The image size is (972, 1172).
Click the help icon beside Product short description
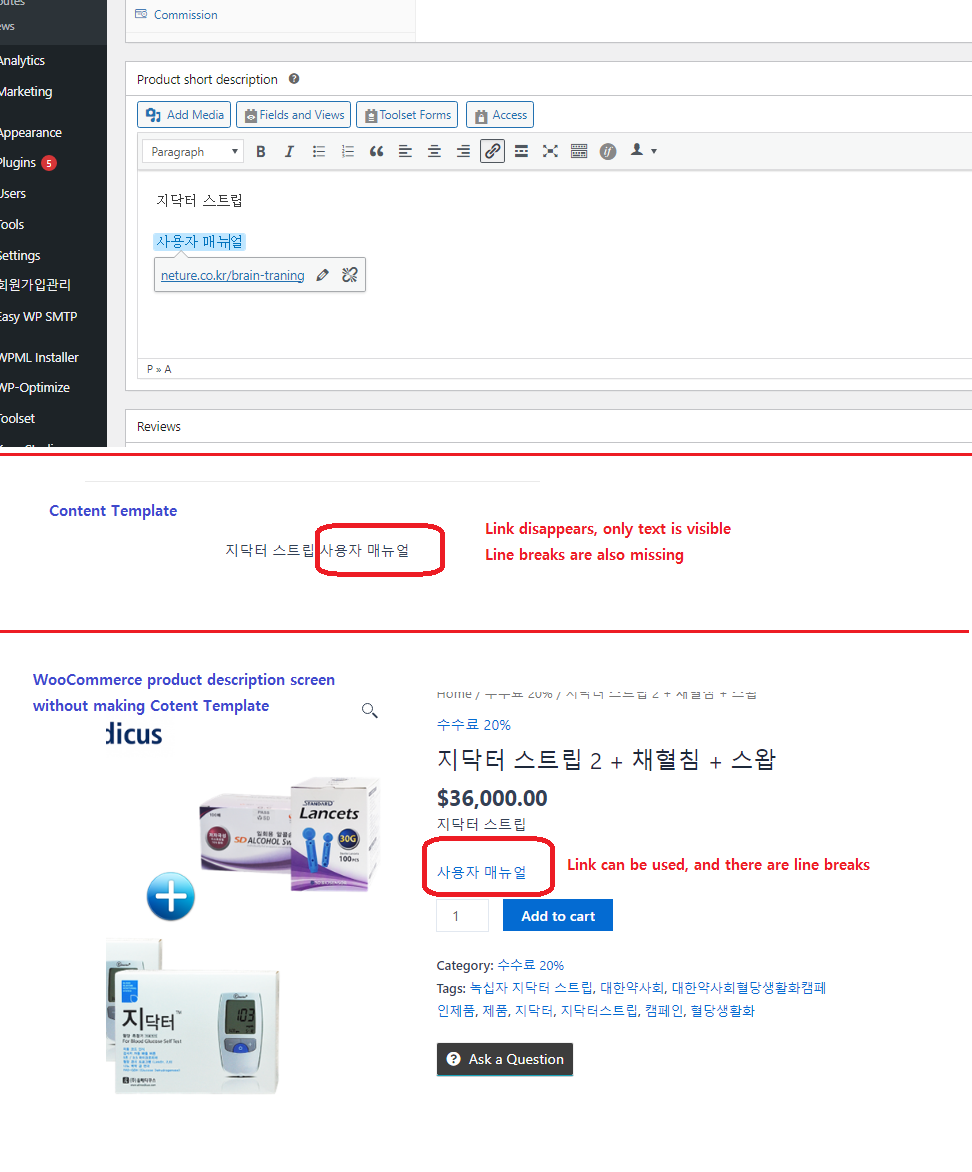294,78
